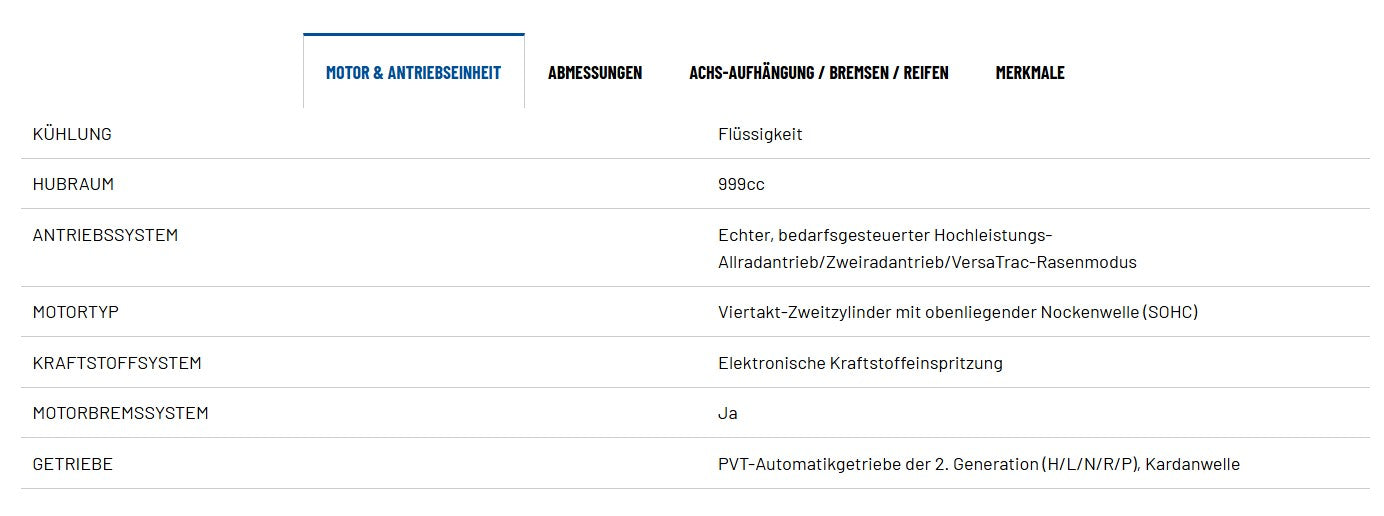Click the 999cc displacement value
The image size is (1384, 516).
741,184
